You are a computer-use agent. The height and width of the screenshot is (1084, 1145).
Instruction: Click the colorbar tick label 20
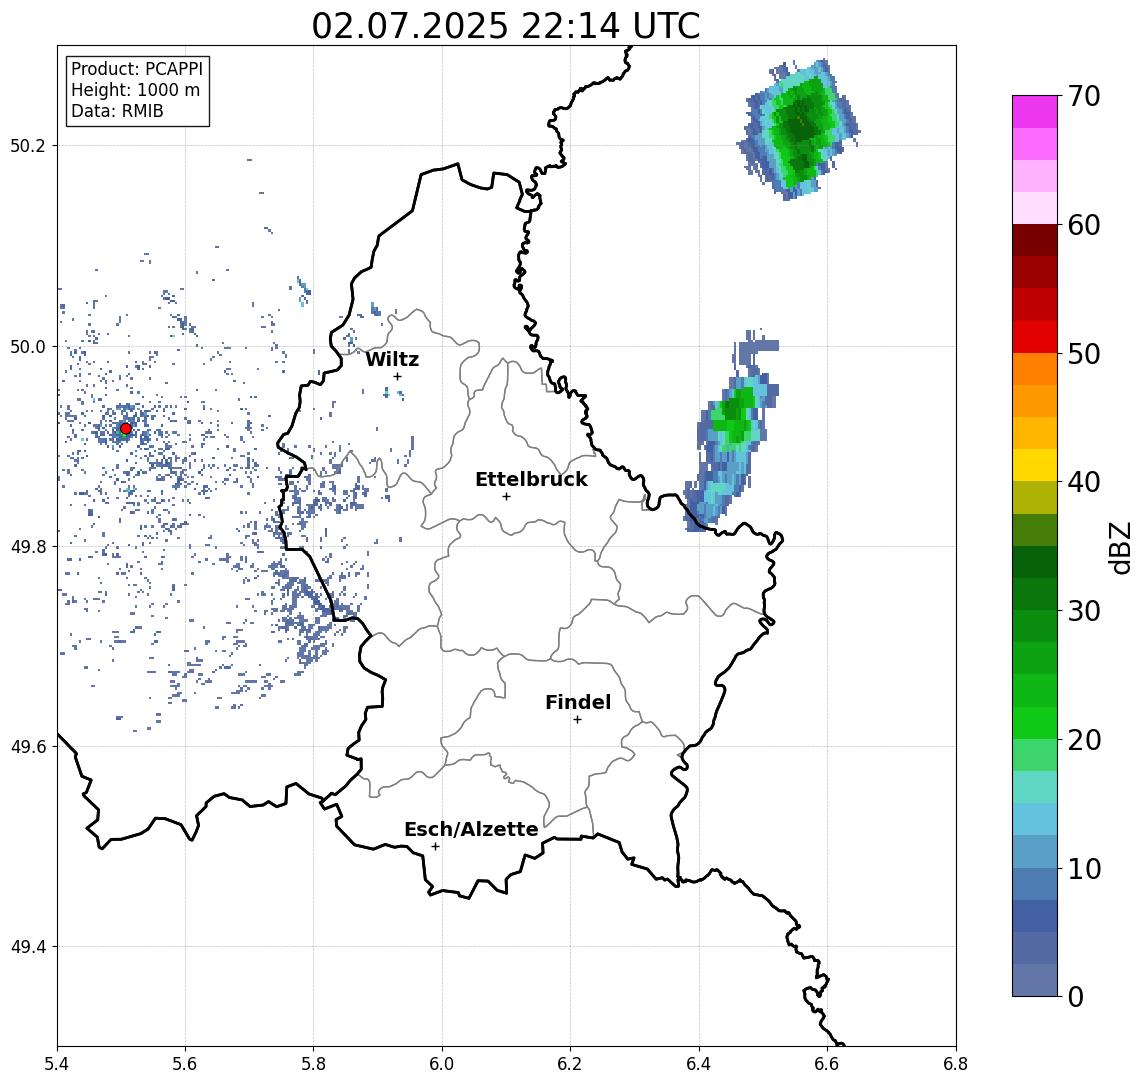click(1084, 739)
